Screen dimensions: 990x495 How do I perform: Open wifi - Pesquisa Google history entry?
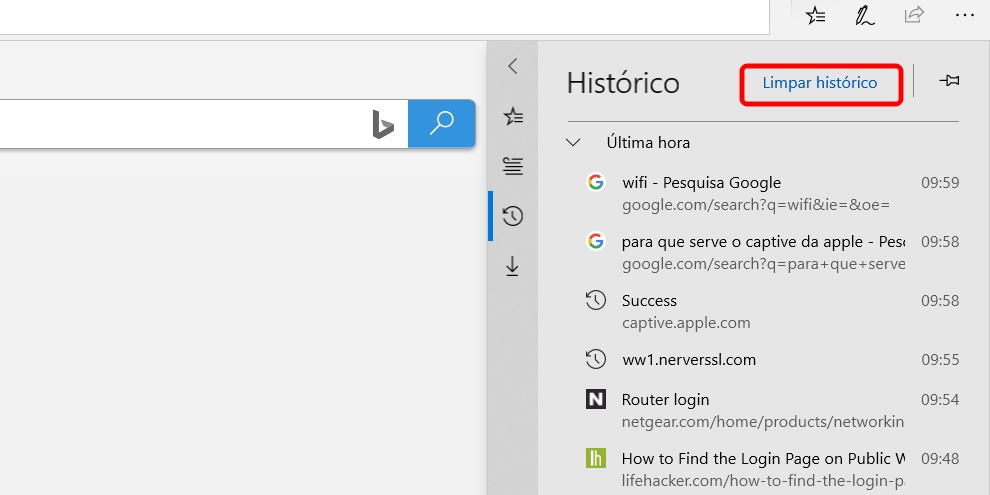point(772,193)
